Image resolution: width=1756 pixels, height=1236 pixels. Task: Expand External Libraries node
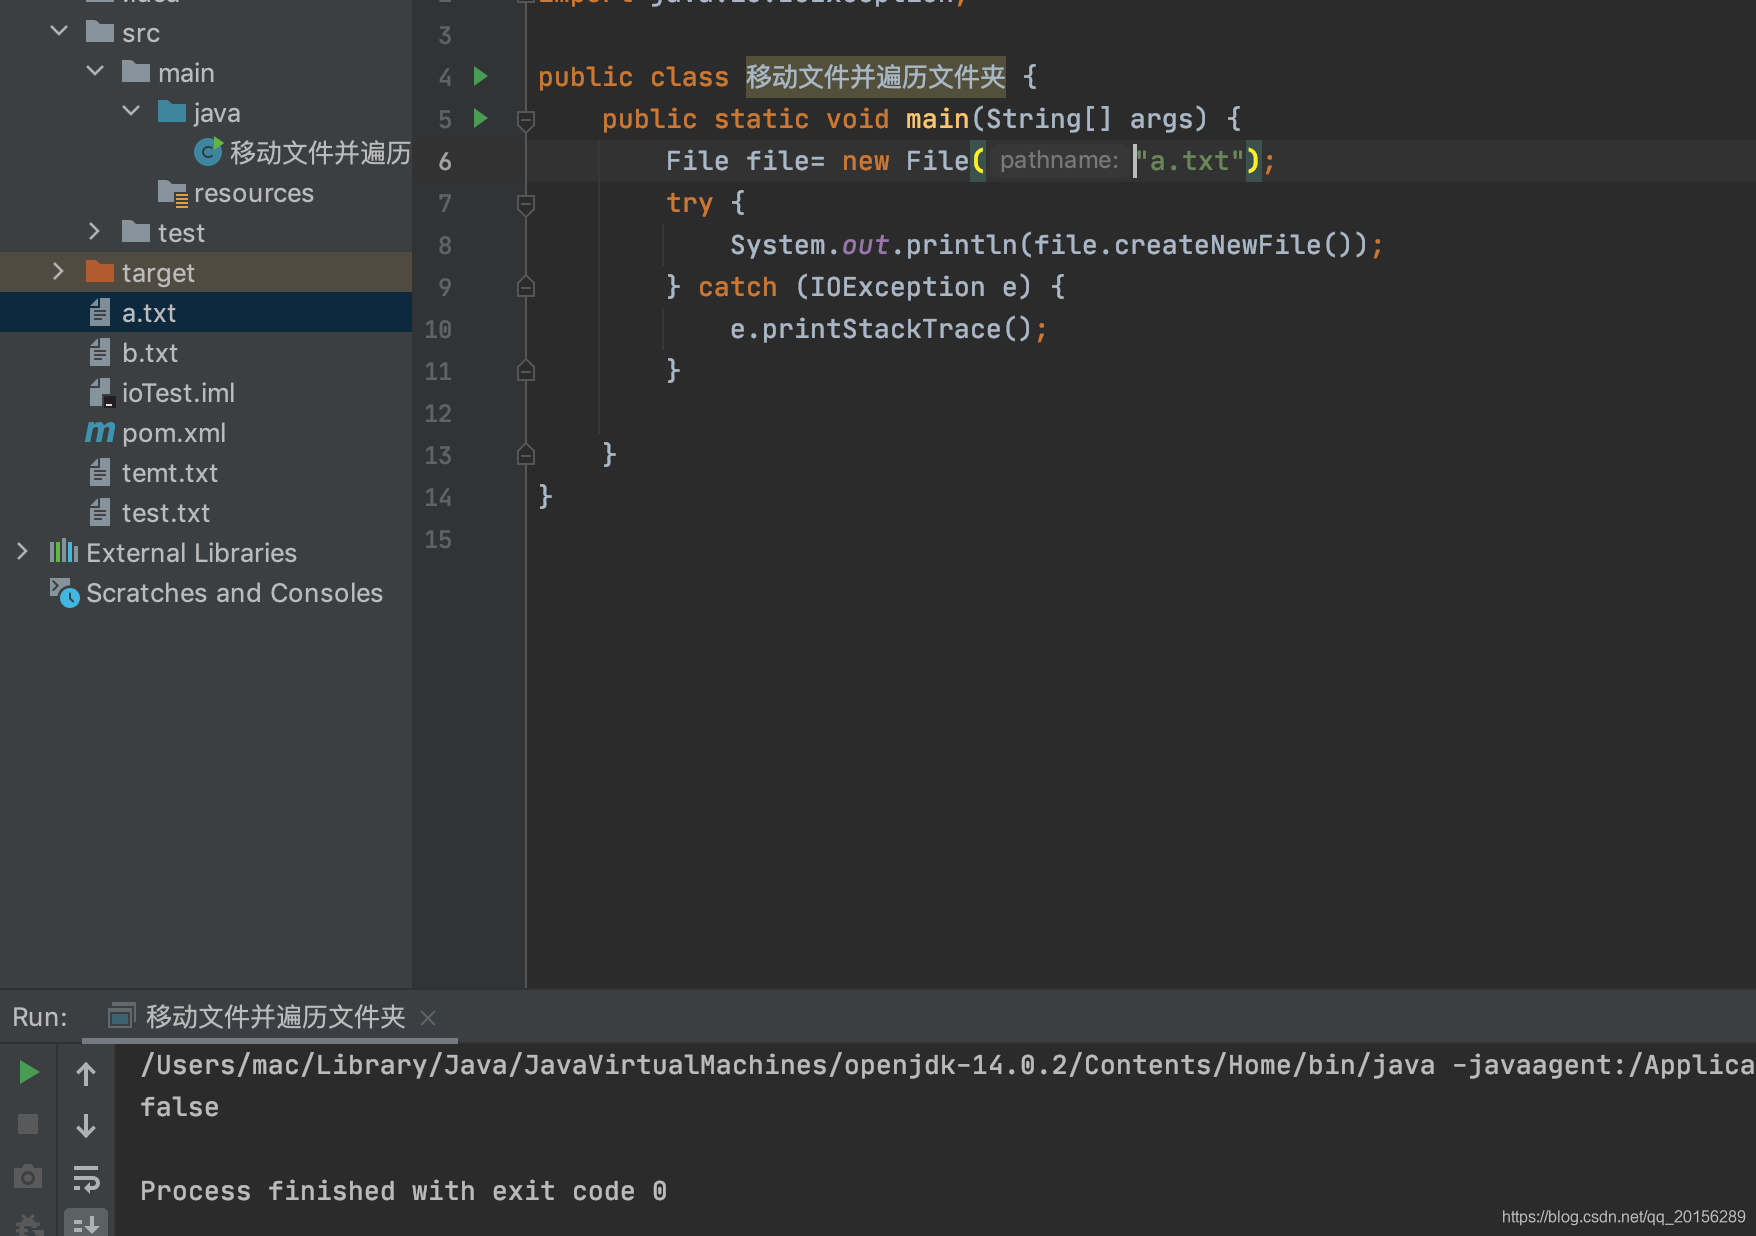coord(23,551)
